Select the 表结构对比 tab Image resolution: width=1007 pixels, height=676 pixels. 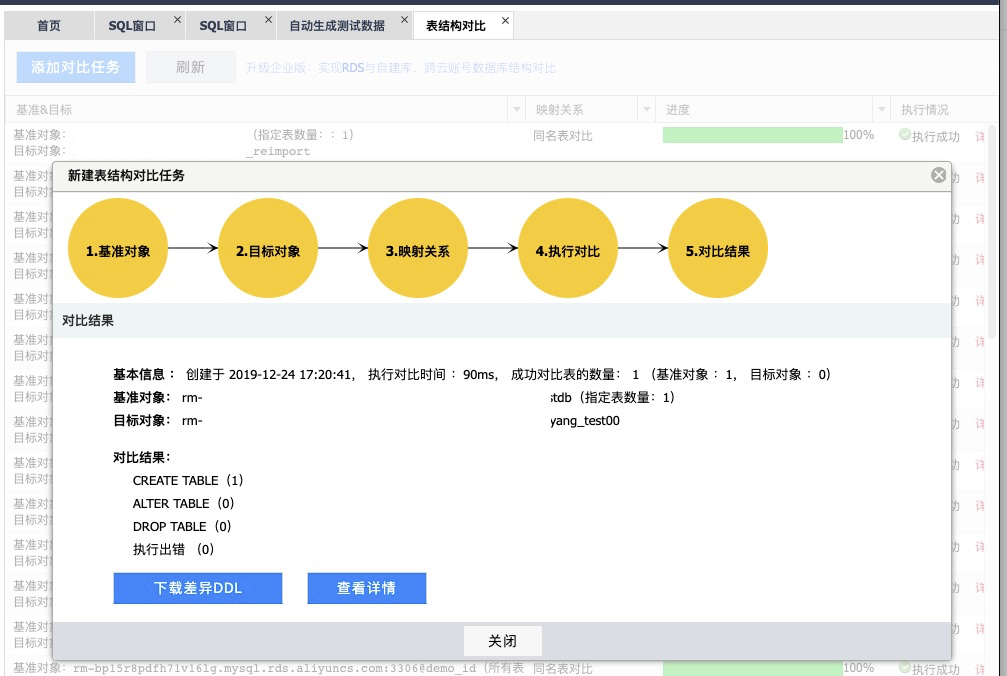[455, 26]
